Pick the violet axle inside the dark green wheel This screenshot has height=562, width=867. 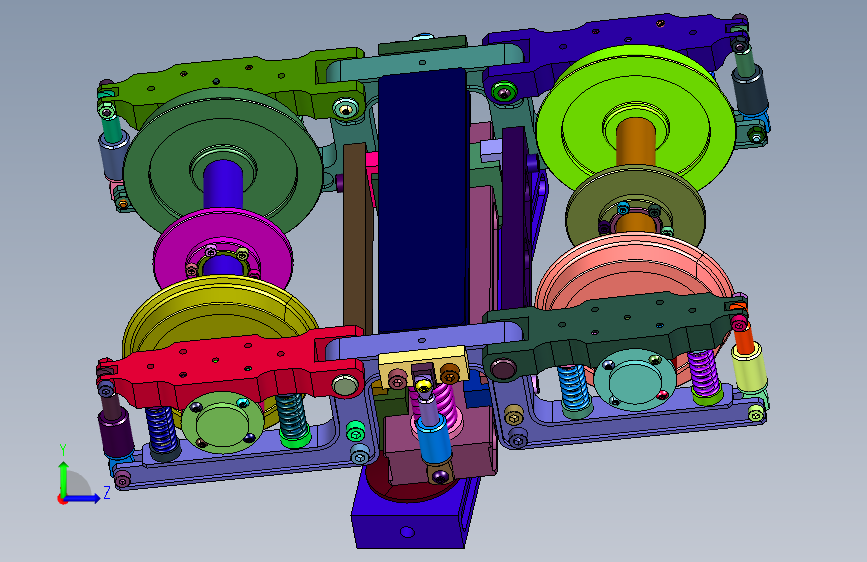pos(223,184)
